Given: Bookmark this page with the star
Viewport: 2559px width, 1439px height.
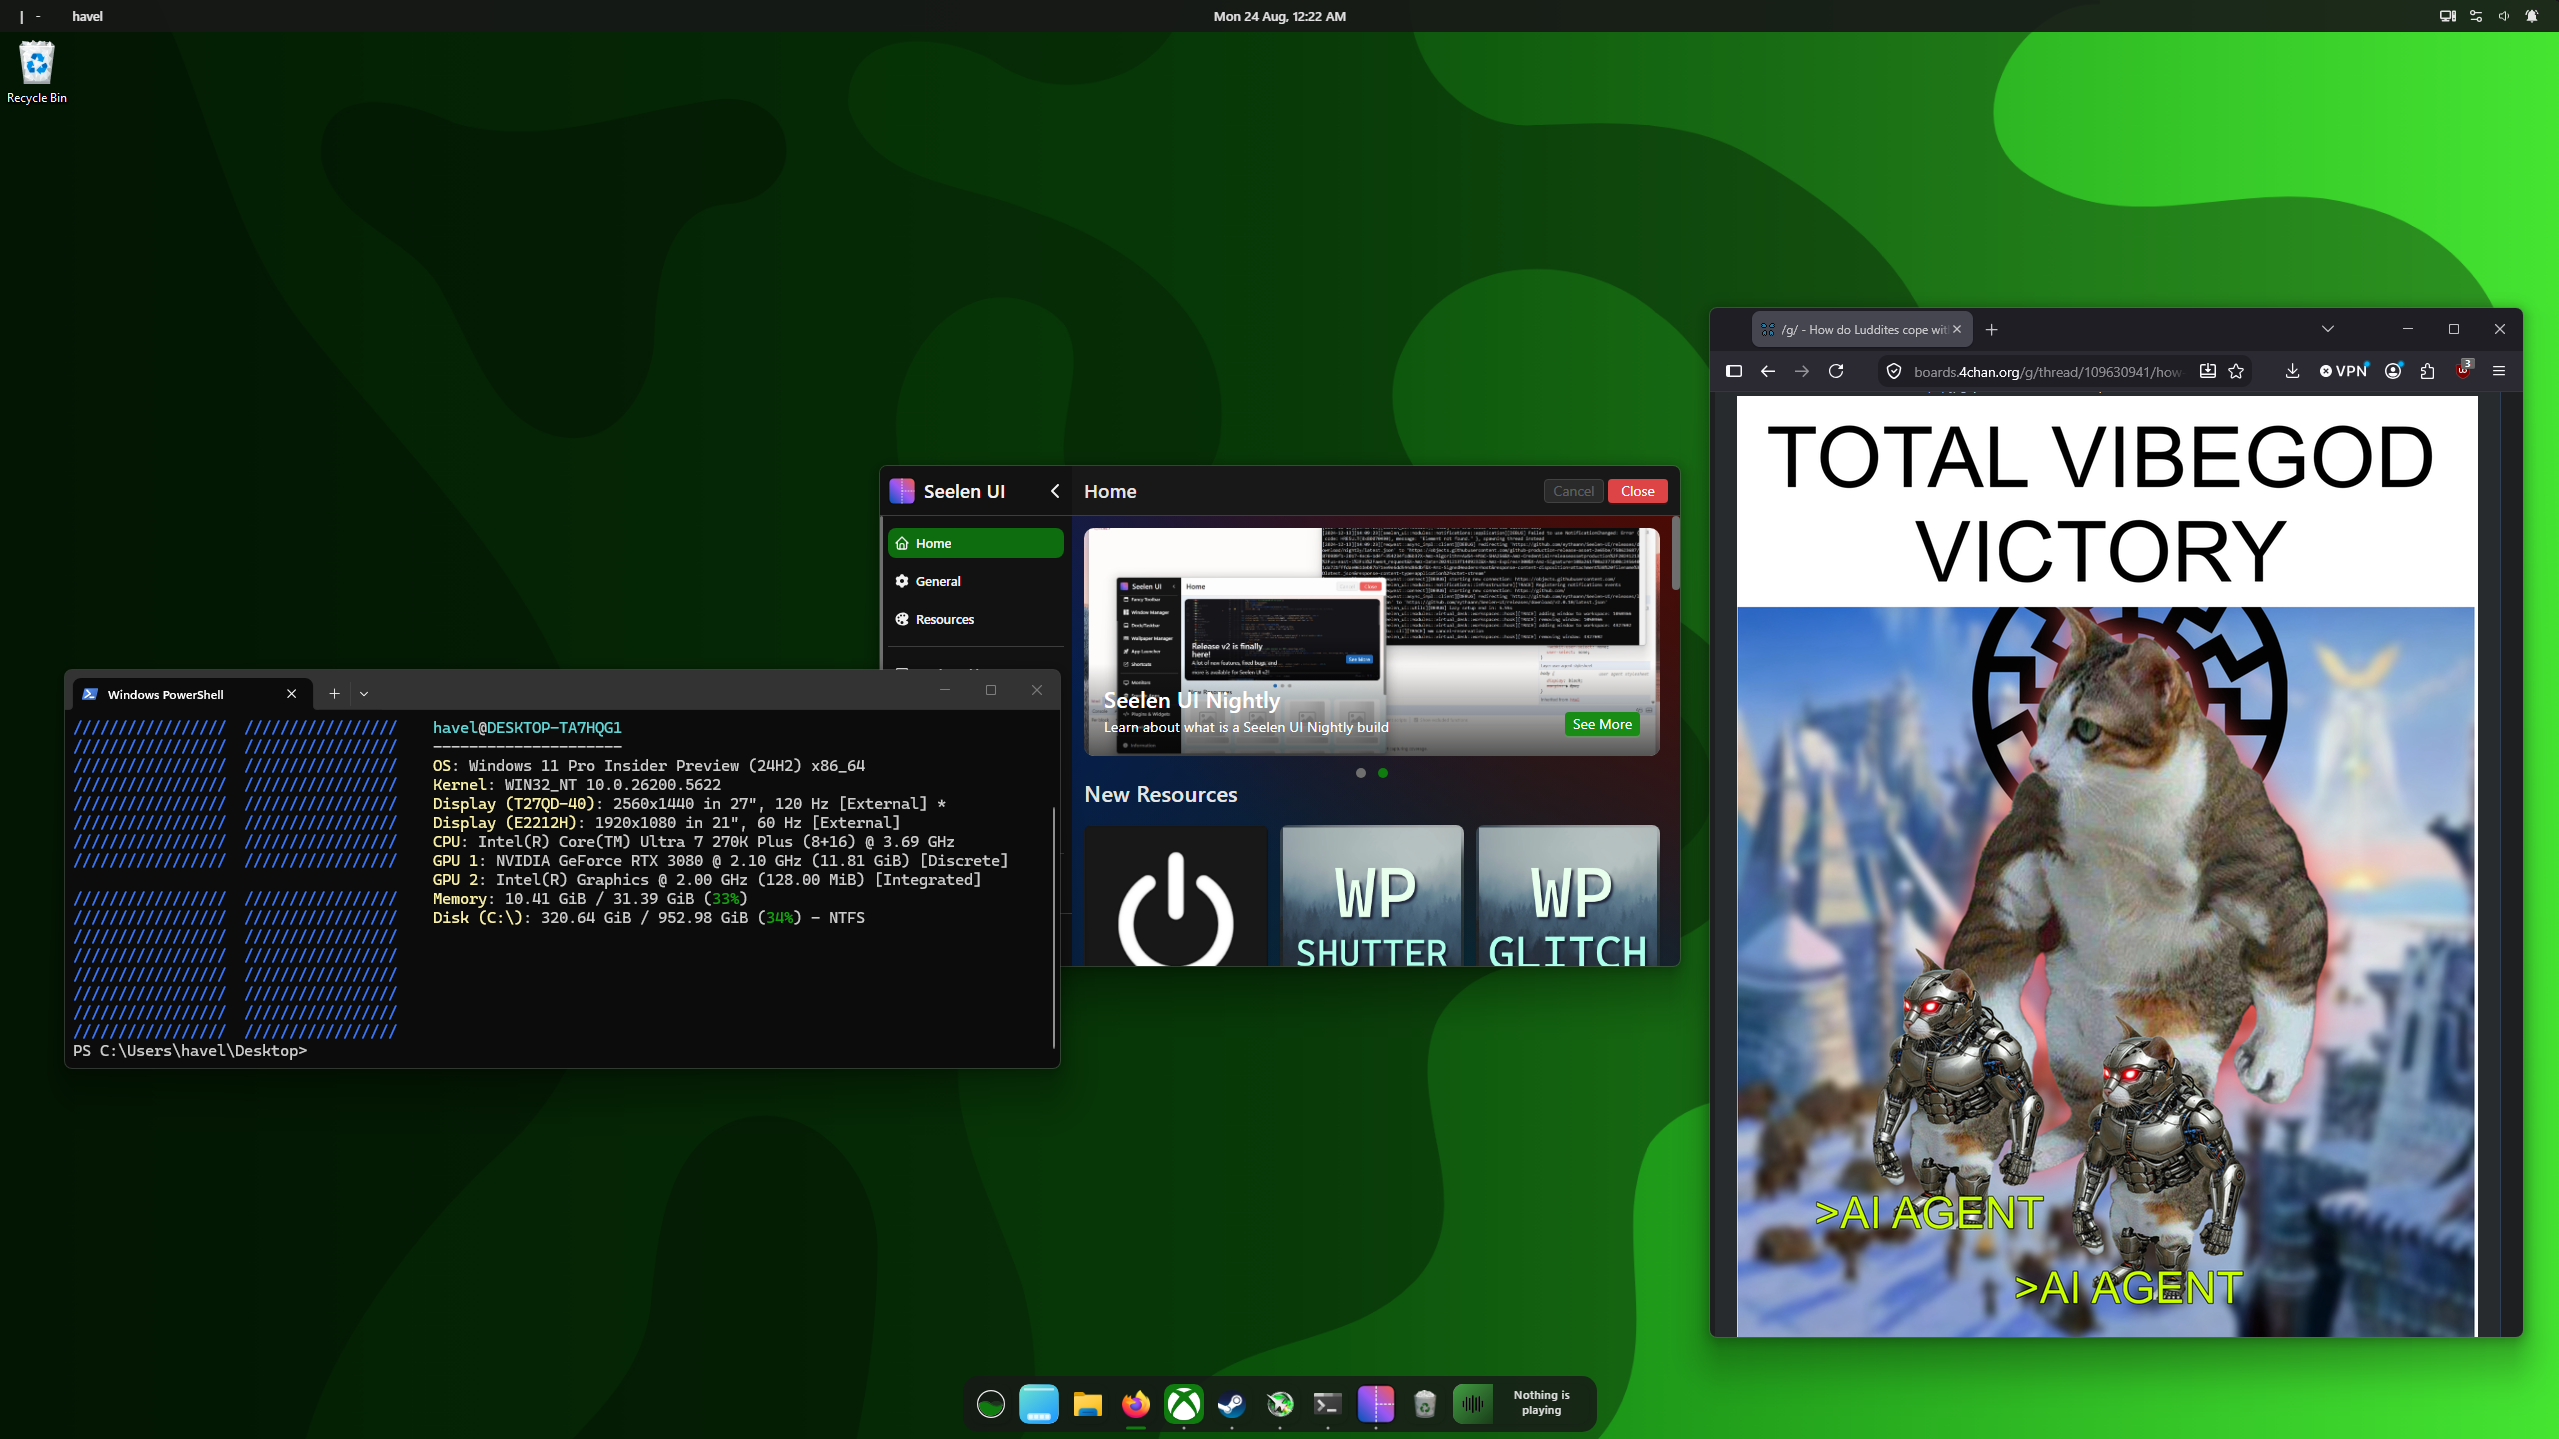Looking at the screenshot, I should 2236,371.
